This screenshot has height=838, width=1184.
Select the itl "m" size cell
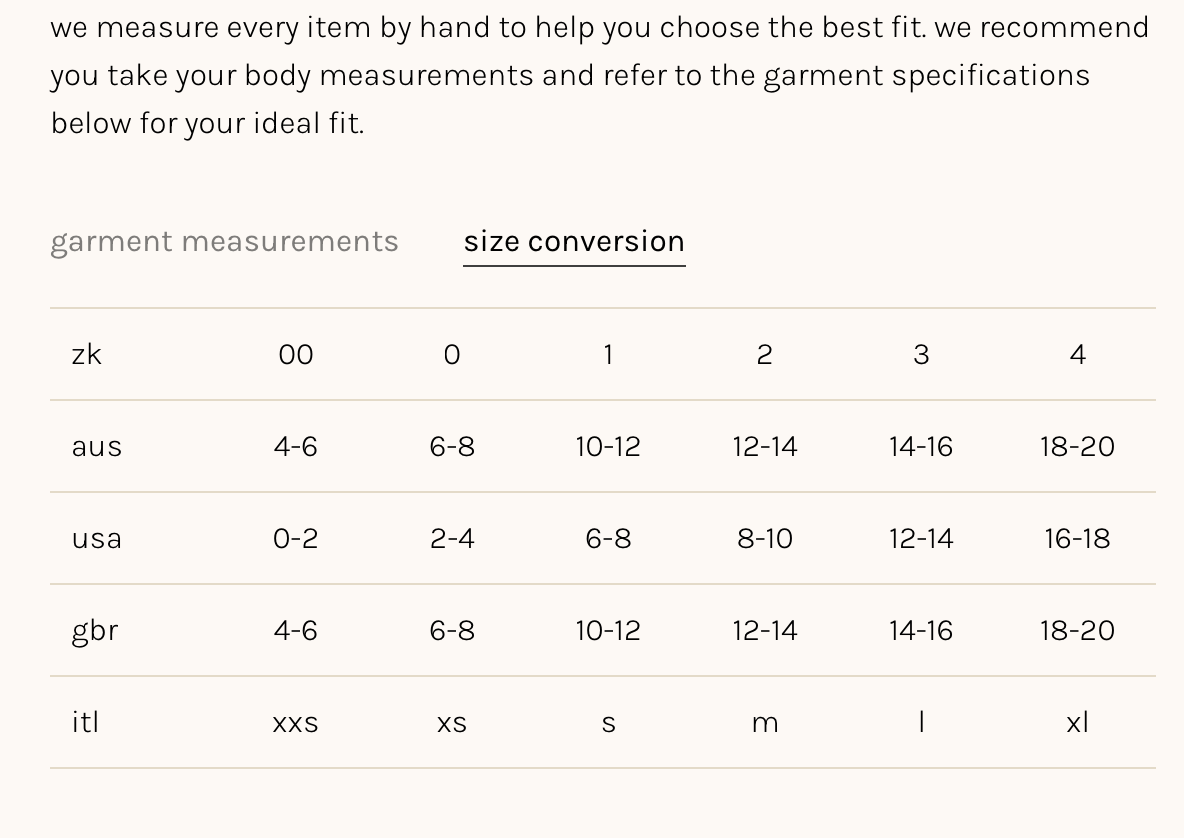coord(765,722)
